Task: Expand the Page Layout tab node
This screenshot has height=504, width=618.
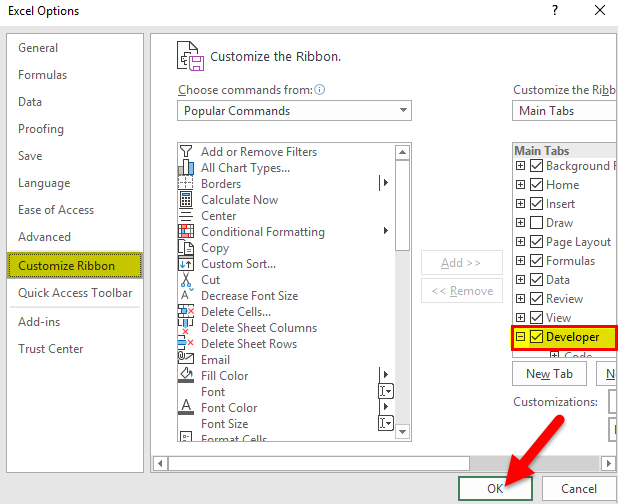Action: pos(520,241)
